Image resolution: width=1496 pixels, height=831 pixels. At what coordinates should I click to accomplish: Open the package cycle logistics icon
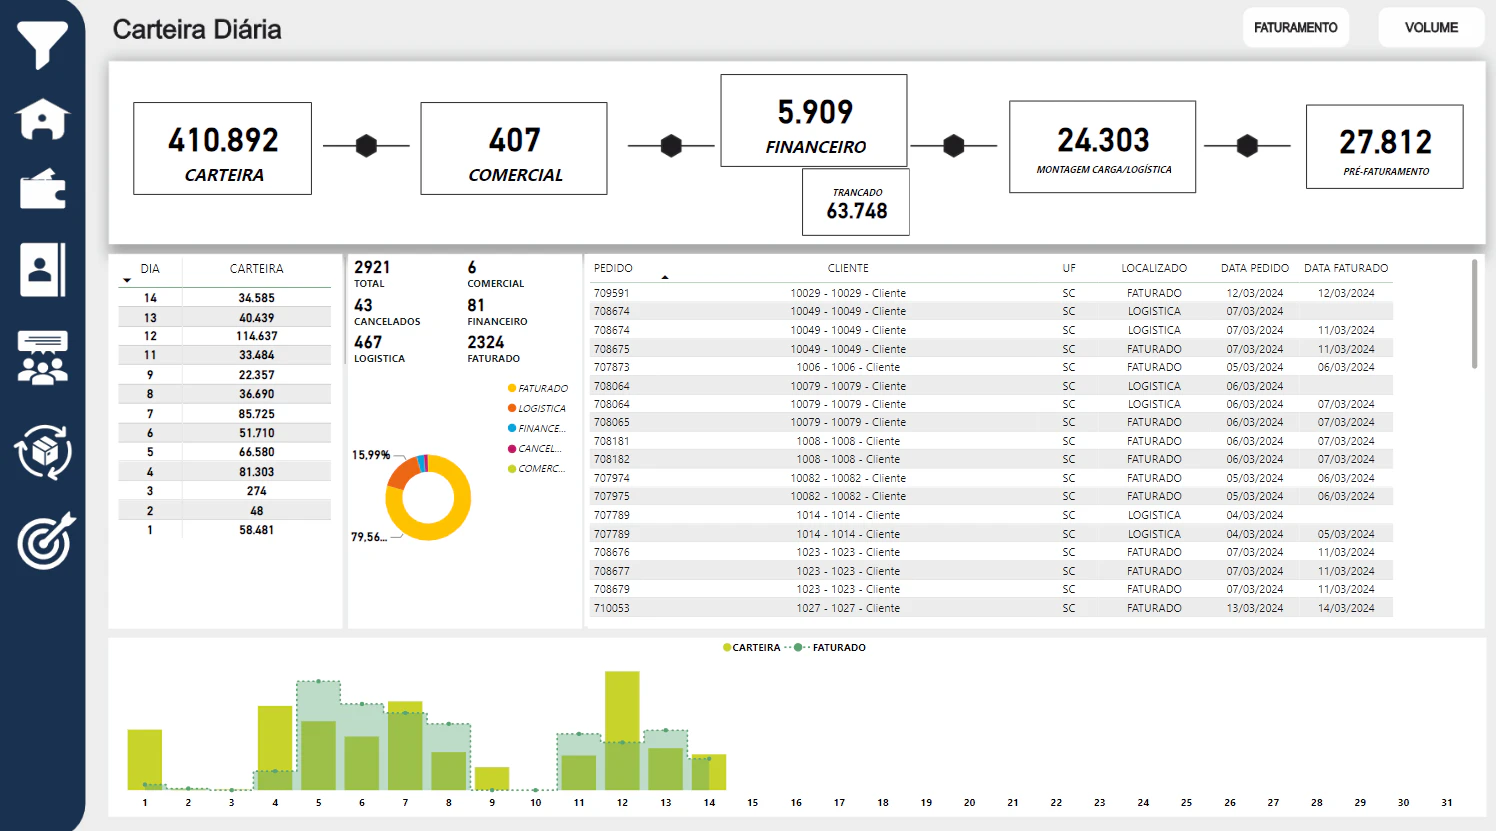coord(43,452)
